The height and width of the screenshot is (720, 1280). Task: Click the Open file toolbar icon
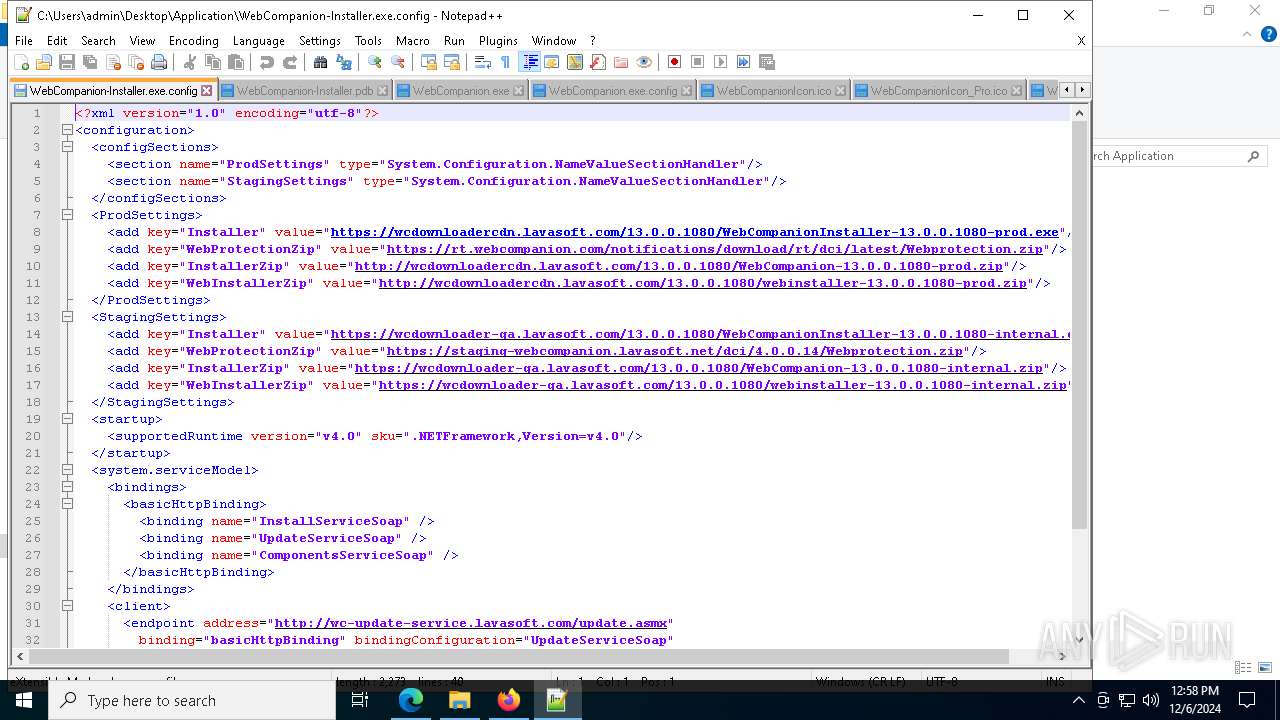tap(44, 62)
